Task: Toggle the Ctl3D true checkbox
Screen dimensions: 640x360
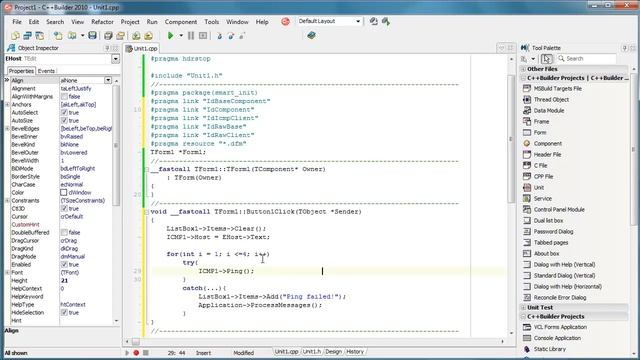Action: (64, 209)
